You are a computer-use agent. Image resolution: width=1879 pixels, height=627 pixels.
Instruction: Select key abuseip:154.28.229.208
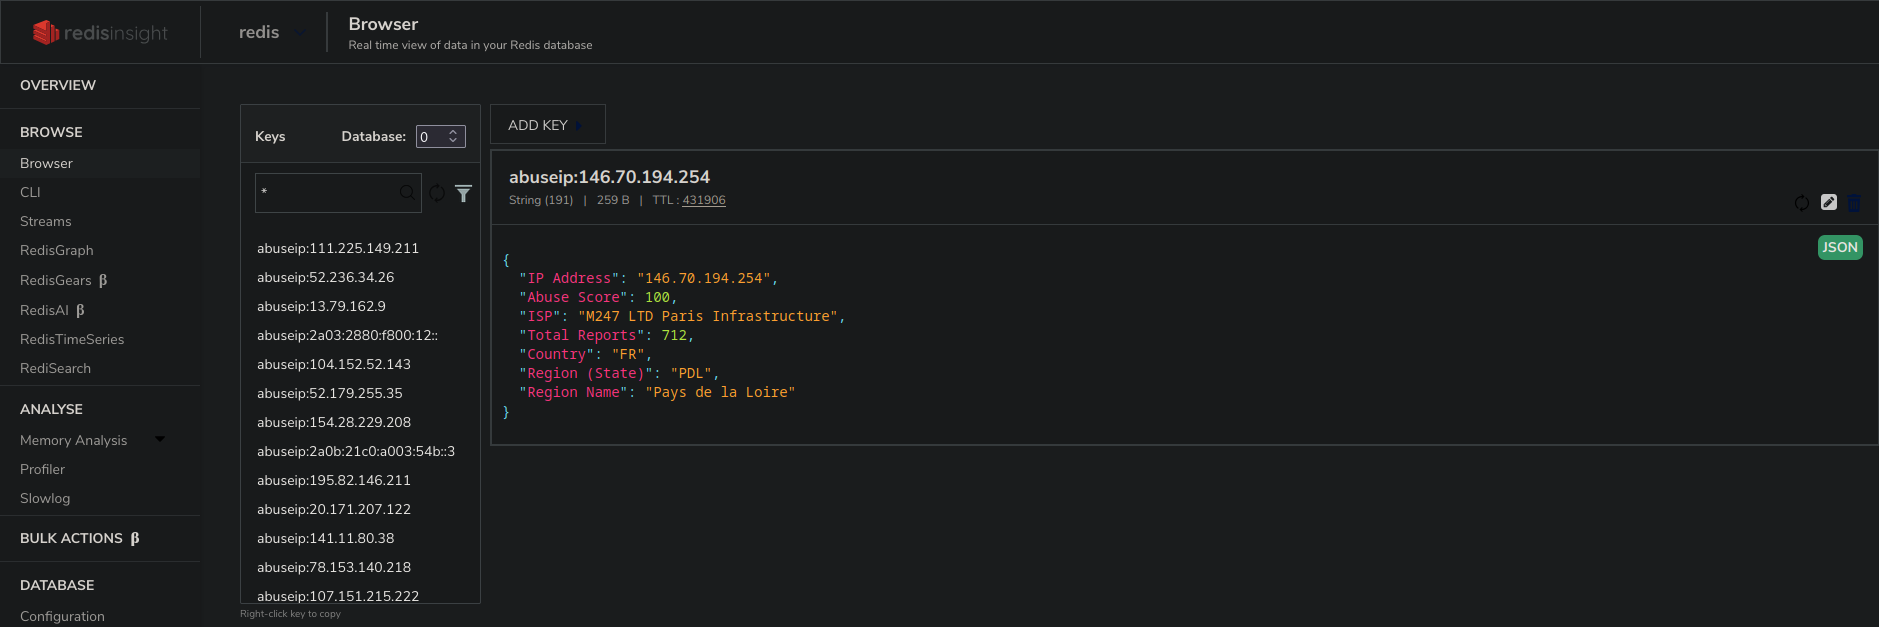tap(334, 422)
